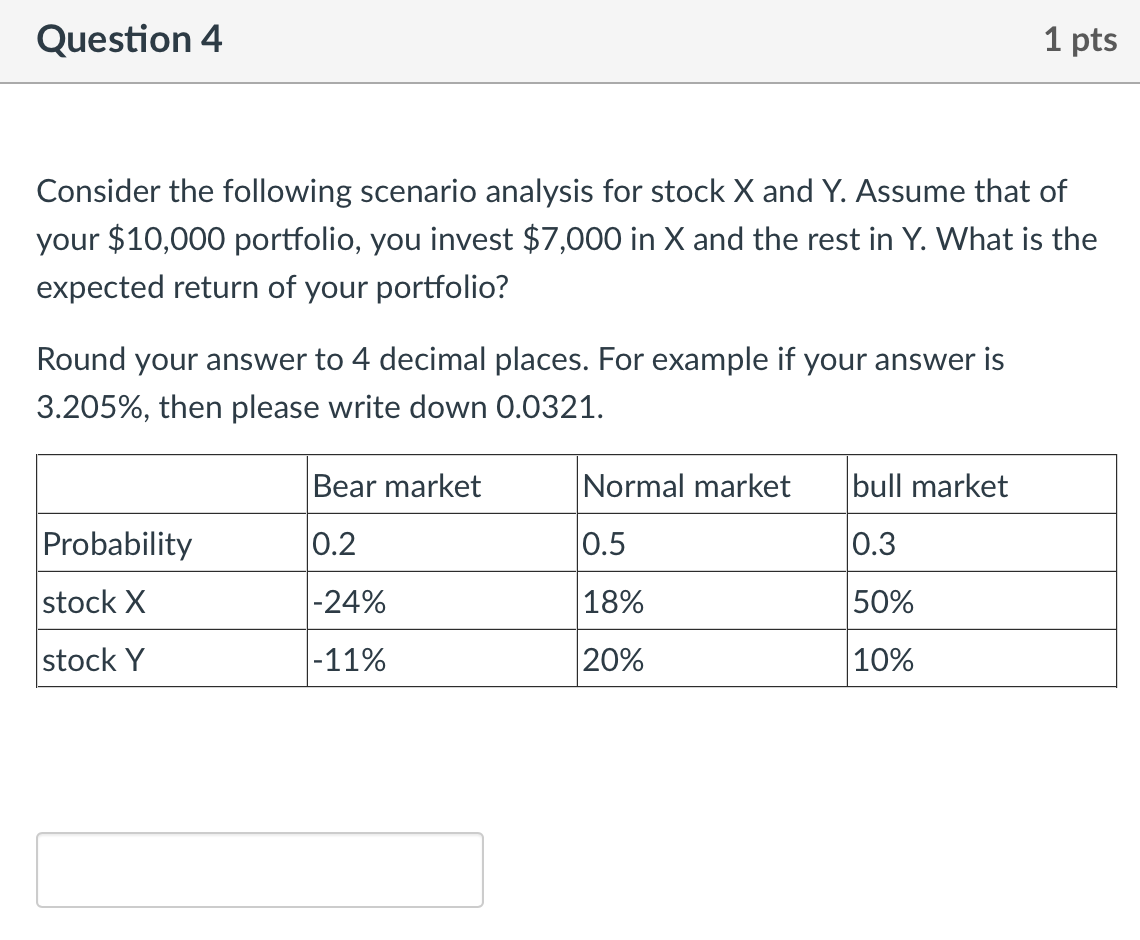
Task: Select the Normal market column header
Action: 686,486
